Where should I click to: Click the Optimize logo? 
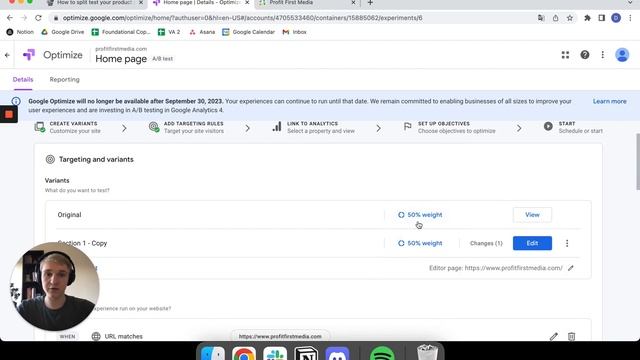point(29,55)
